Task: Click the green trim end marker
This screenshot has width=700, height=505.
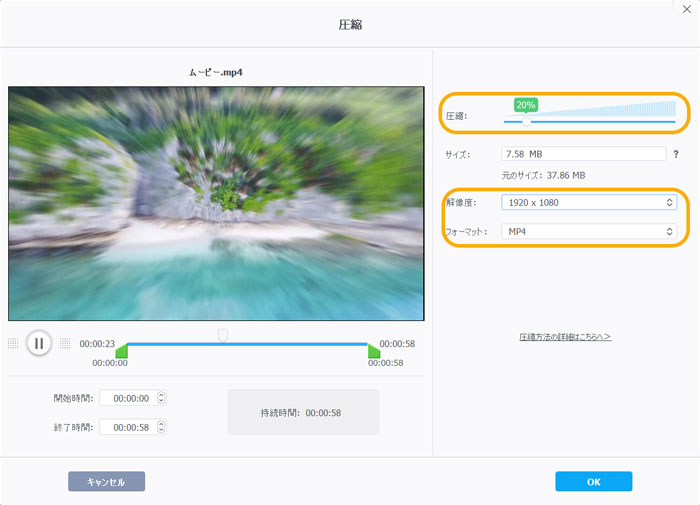Action: [374, 351]
